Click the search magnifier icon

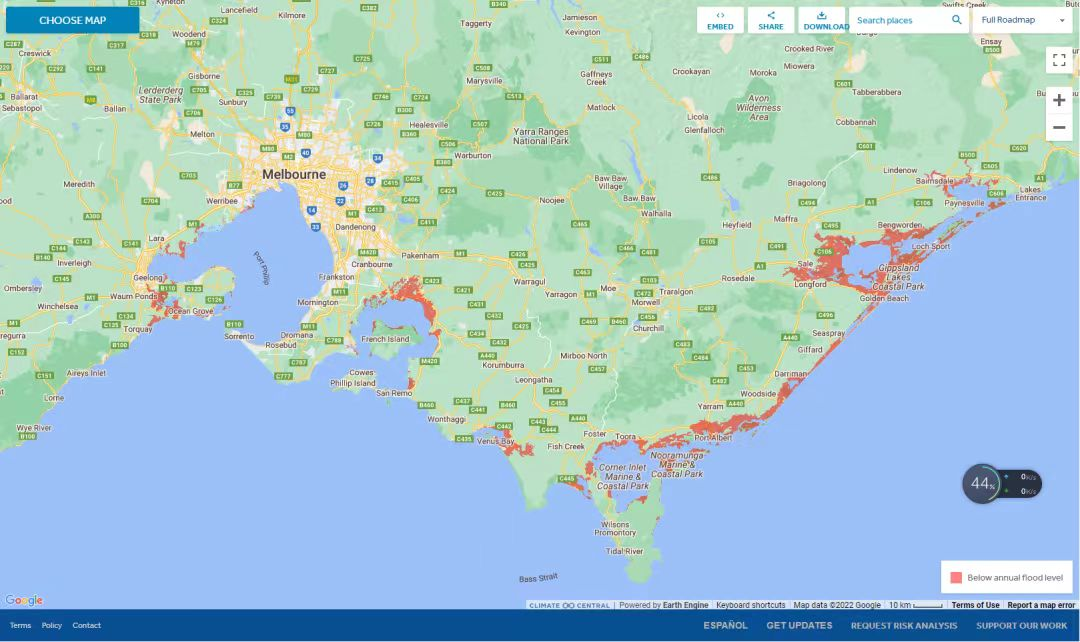click(957, 20)
